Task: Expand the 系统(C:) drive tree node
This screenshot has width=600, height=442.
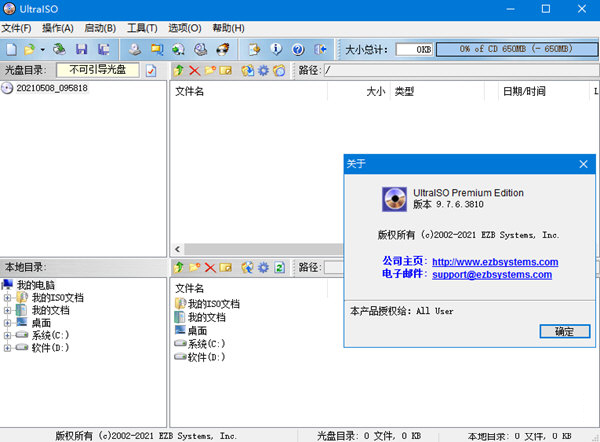Action: pos(8,336)
